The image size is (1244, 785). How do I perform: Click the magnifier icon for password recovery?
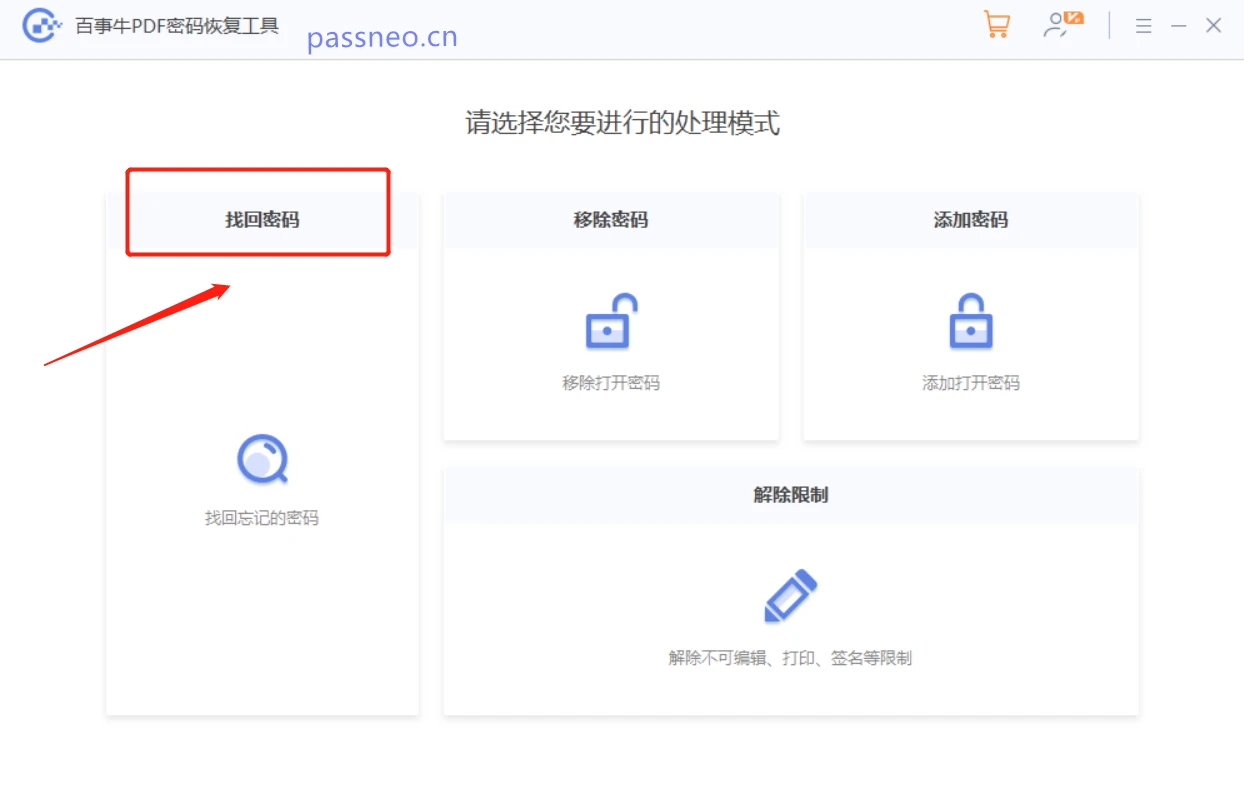tap(262, 460)
